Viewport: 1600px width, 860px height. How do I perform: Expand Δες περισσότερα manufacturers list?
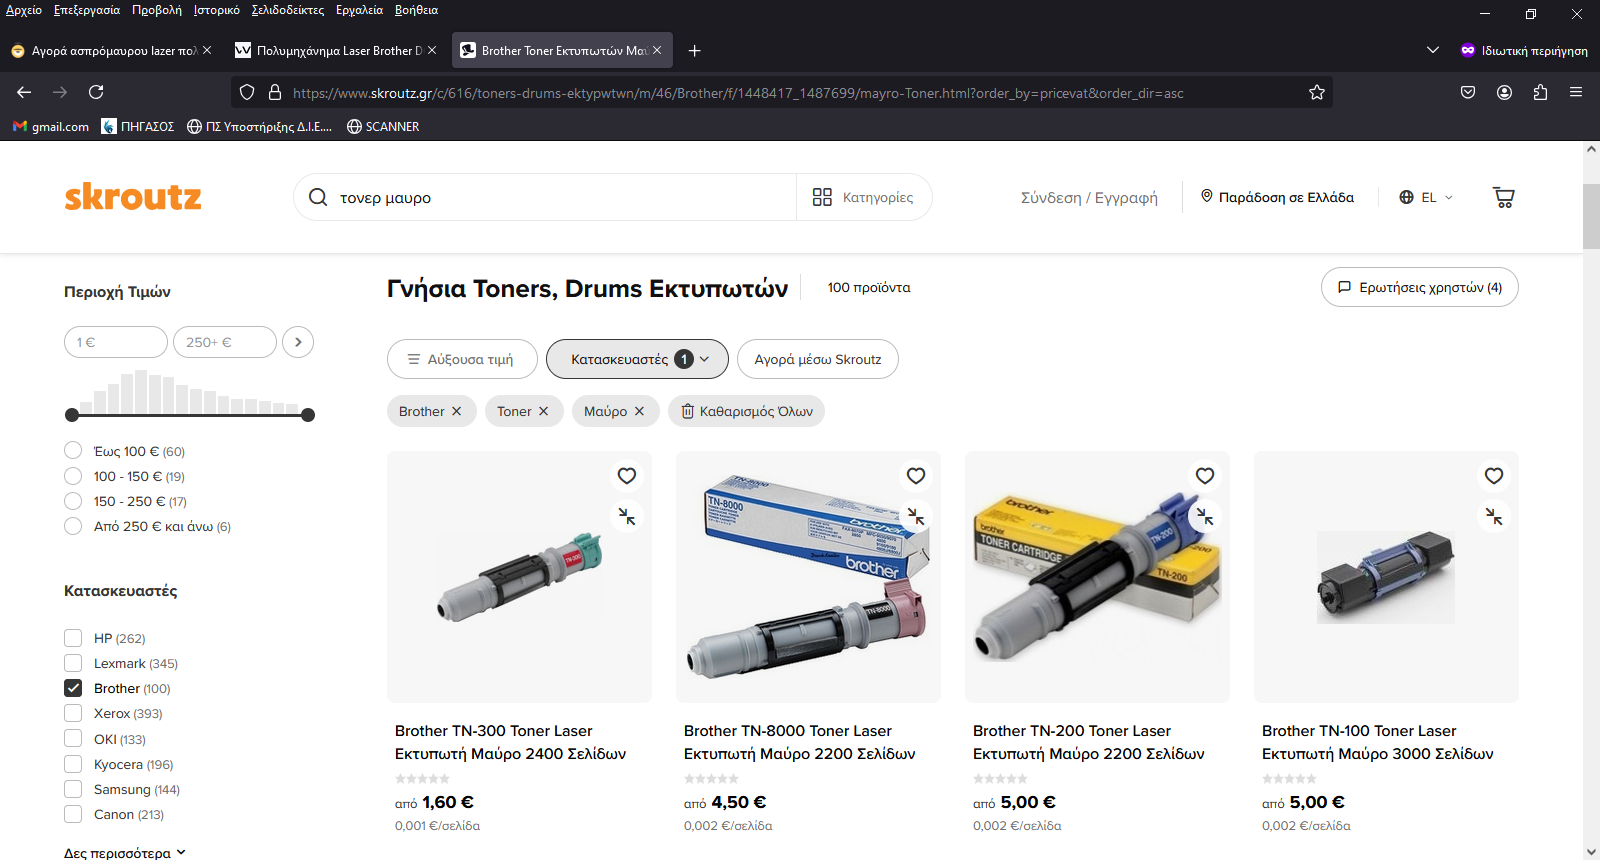pos(125,853)
